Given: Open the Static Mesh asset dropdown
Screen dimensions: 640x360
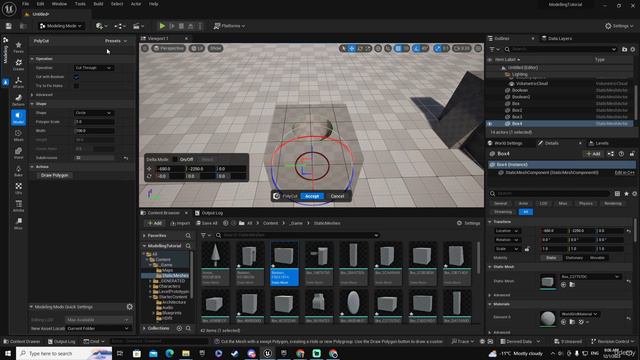Looking at the screenshot, I should click(x=590, y=277).
